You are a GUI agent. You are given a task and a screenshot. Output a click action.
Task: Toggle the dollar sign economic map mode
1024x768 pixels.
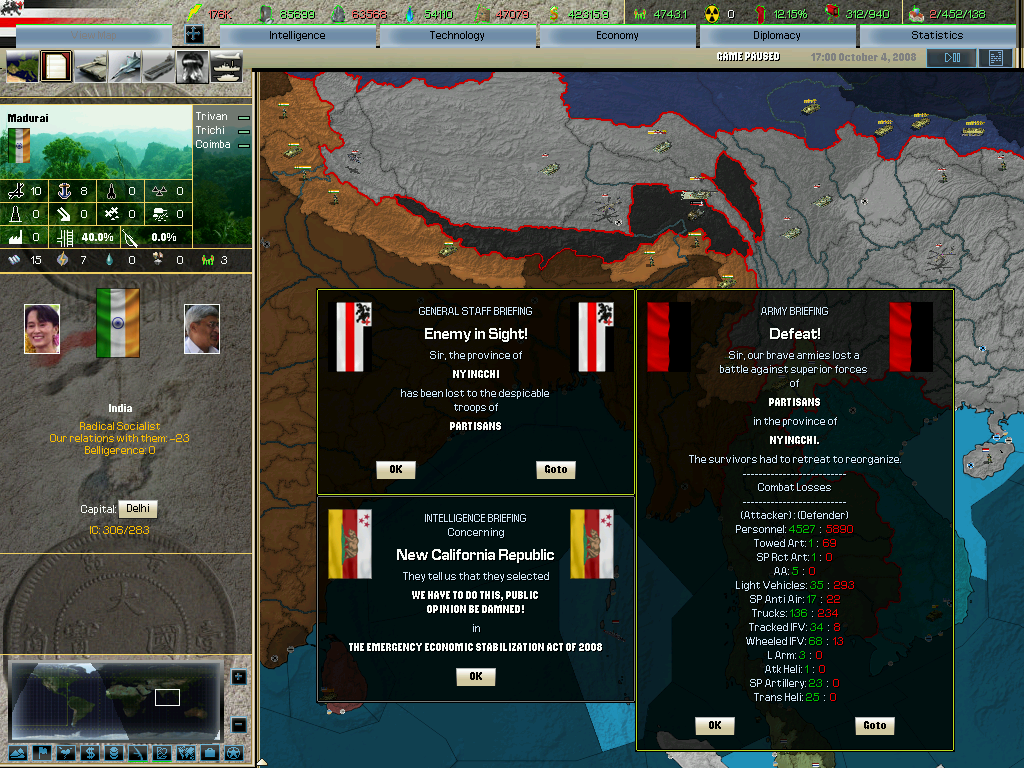[89, 752]
